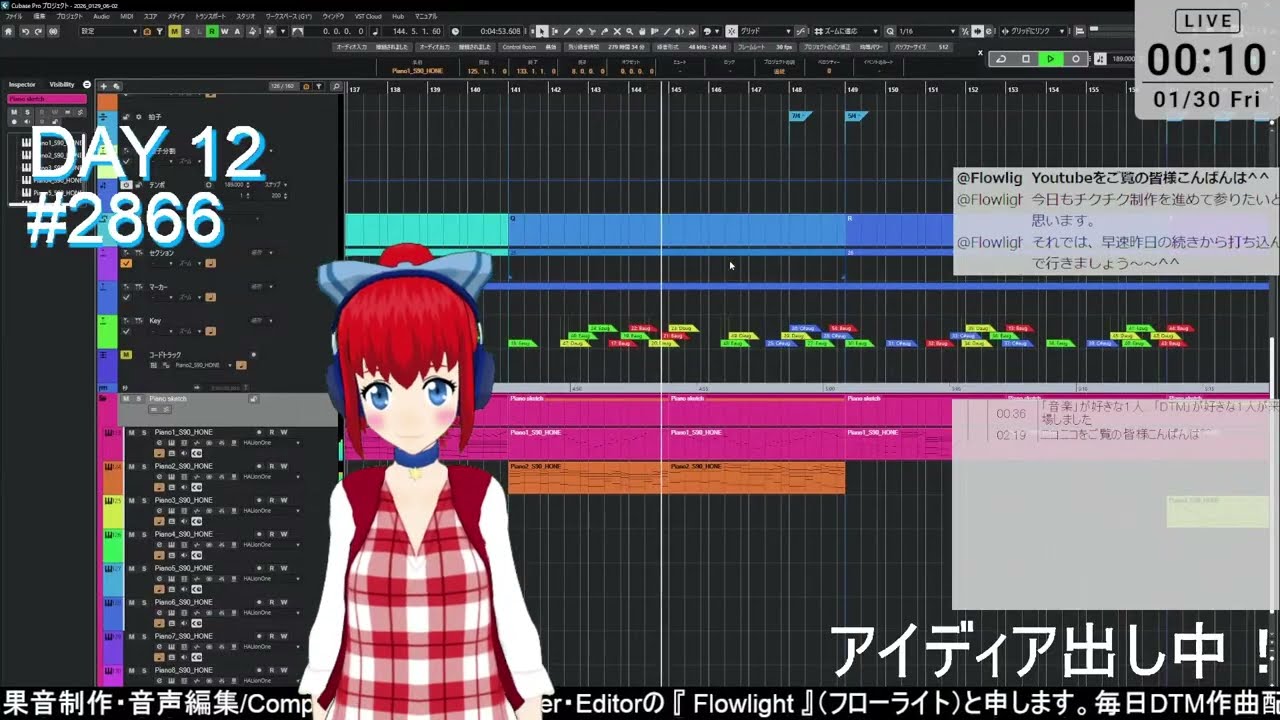
Task: Open the VST Cloud menu
Action: click(x=367, y=16)
